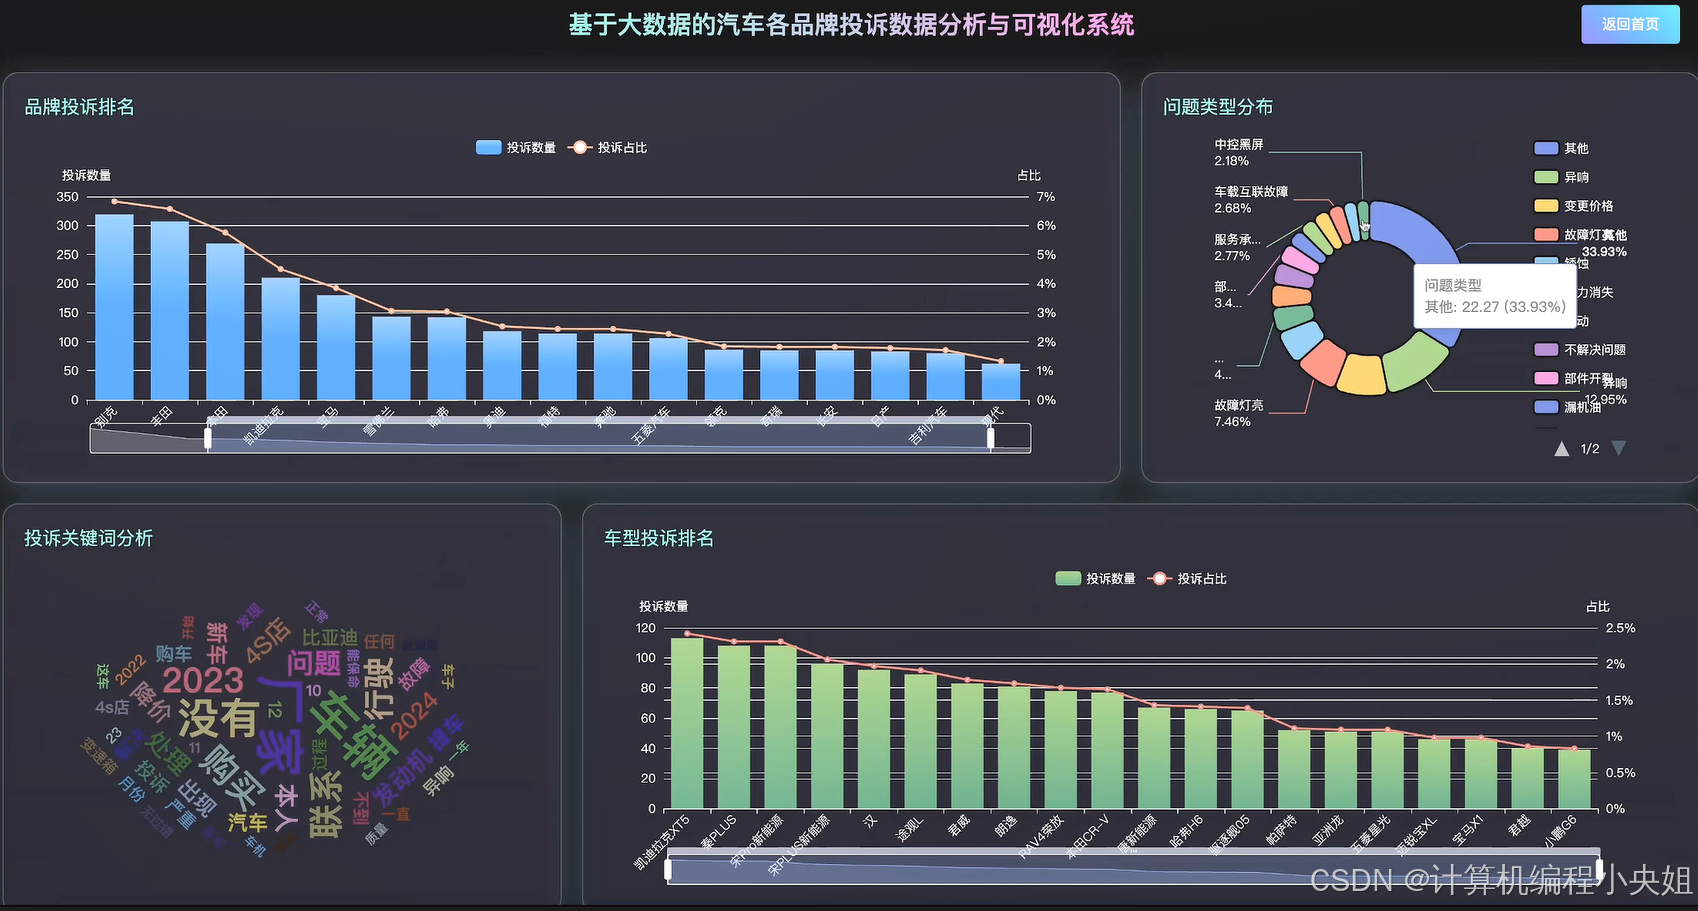Click word 比亚迪 in the word cloud
Screen dimensions: 1698x911
tap(330, 637)
